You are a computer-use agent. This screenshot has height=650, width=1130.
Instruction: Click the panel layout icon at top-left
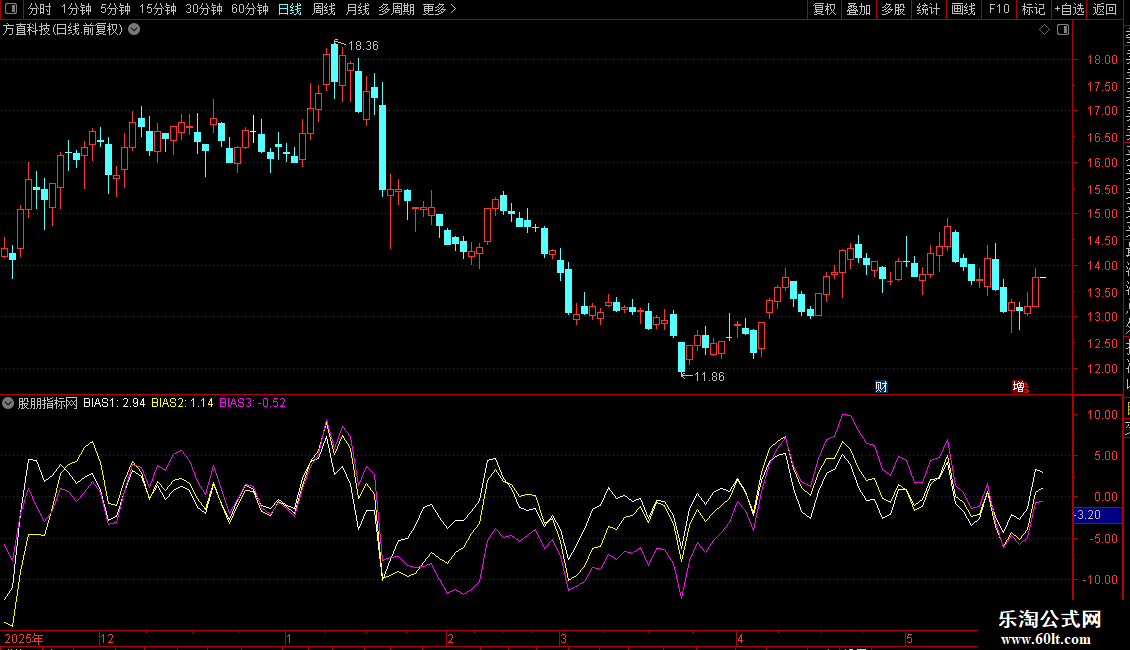pyautogui.click(x=11, y=9)
